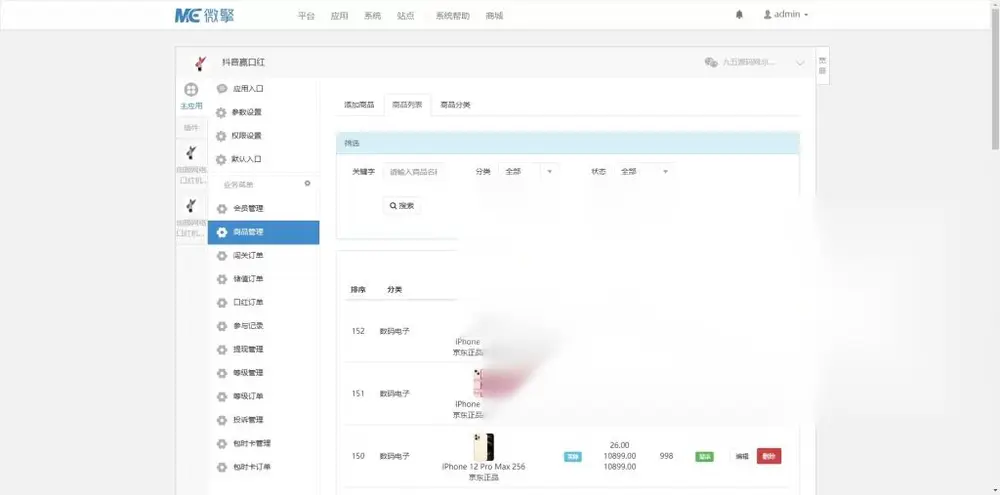The height and width of the screenshot is (495, 1000).
Task: Click the gear icon beside 默认入口
Action: (x=221, y=160)
